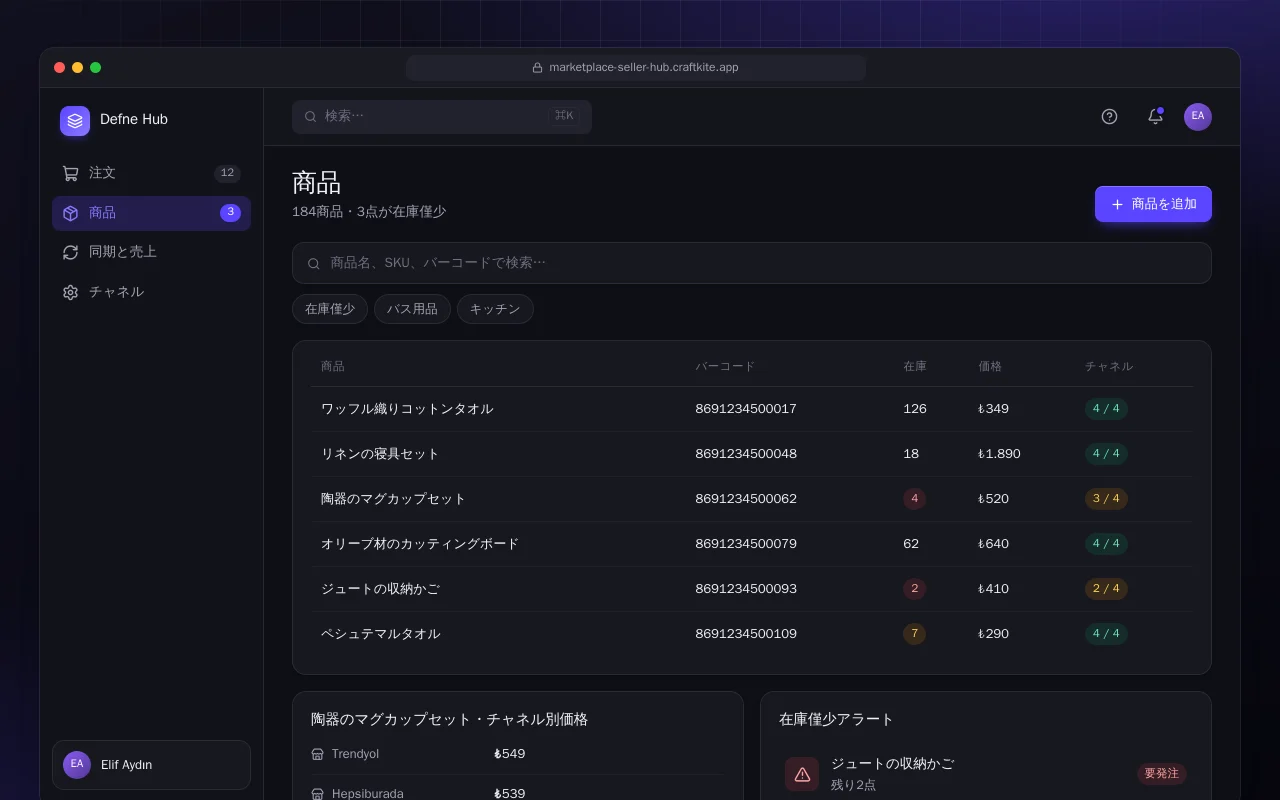Click barcode 8691234500062
The image size is (1280, 800).
746,499
